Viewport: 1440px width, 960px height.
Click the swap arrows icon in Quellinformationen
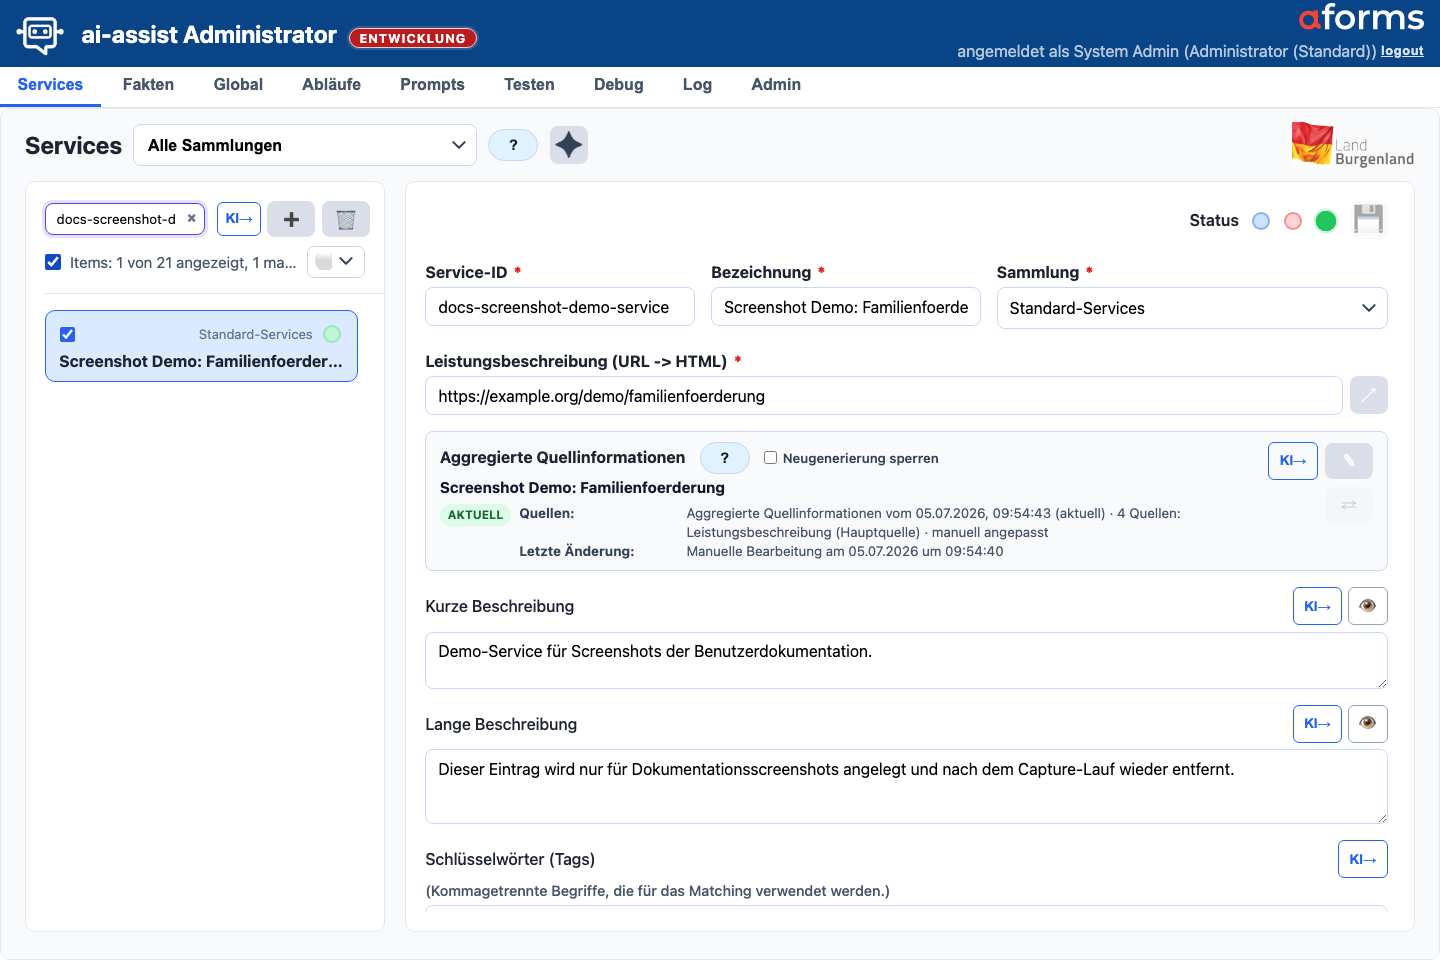pos(1349,505)
